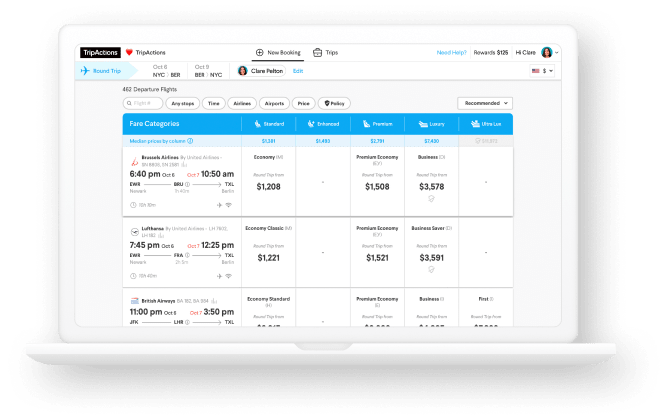Click the Brussels Airlines flight duration clock

point(133,205)
